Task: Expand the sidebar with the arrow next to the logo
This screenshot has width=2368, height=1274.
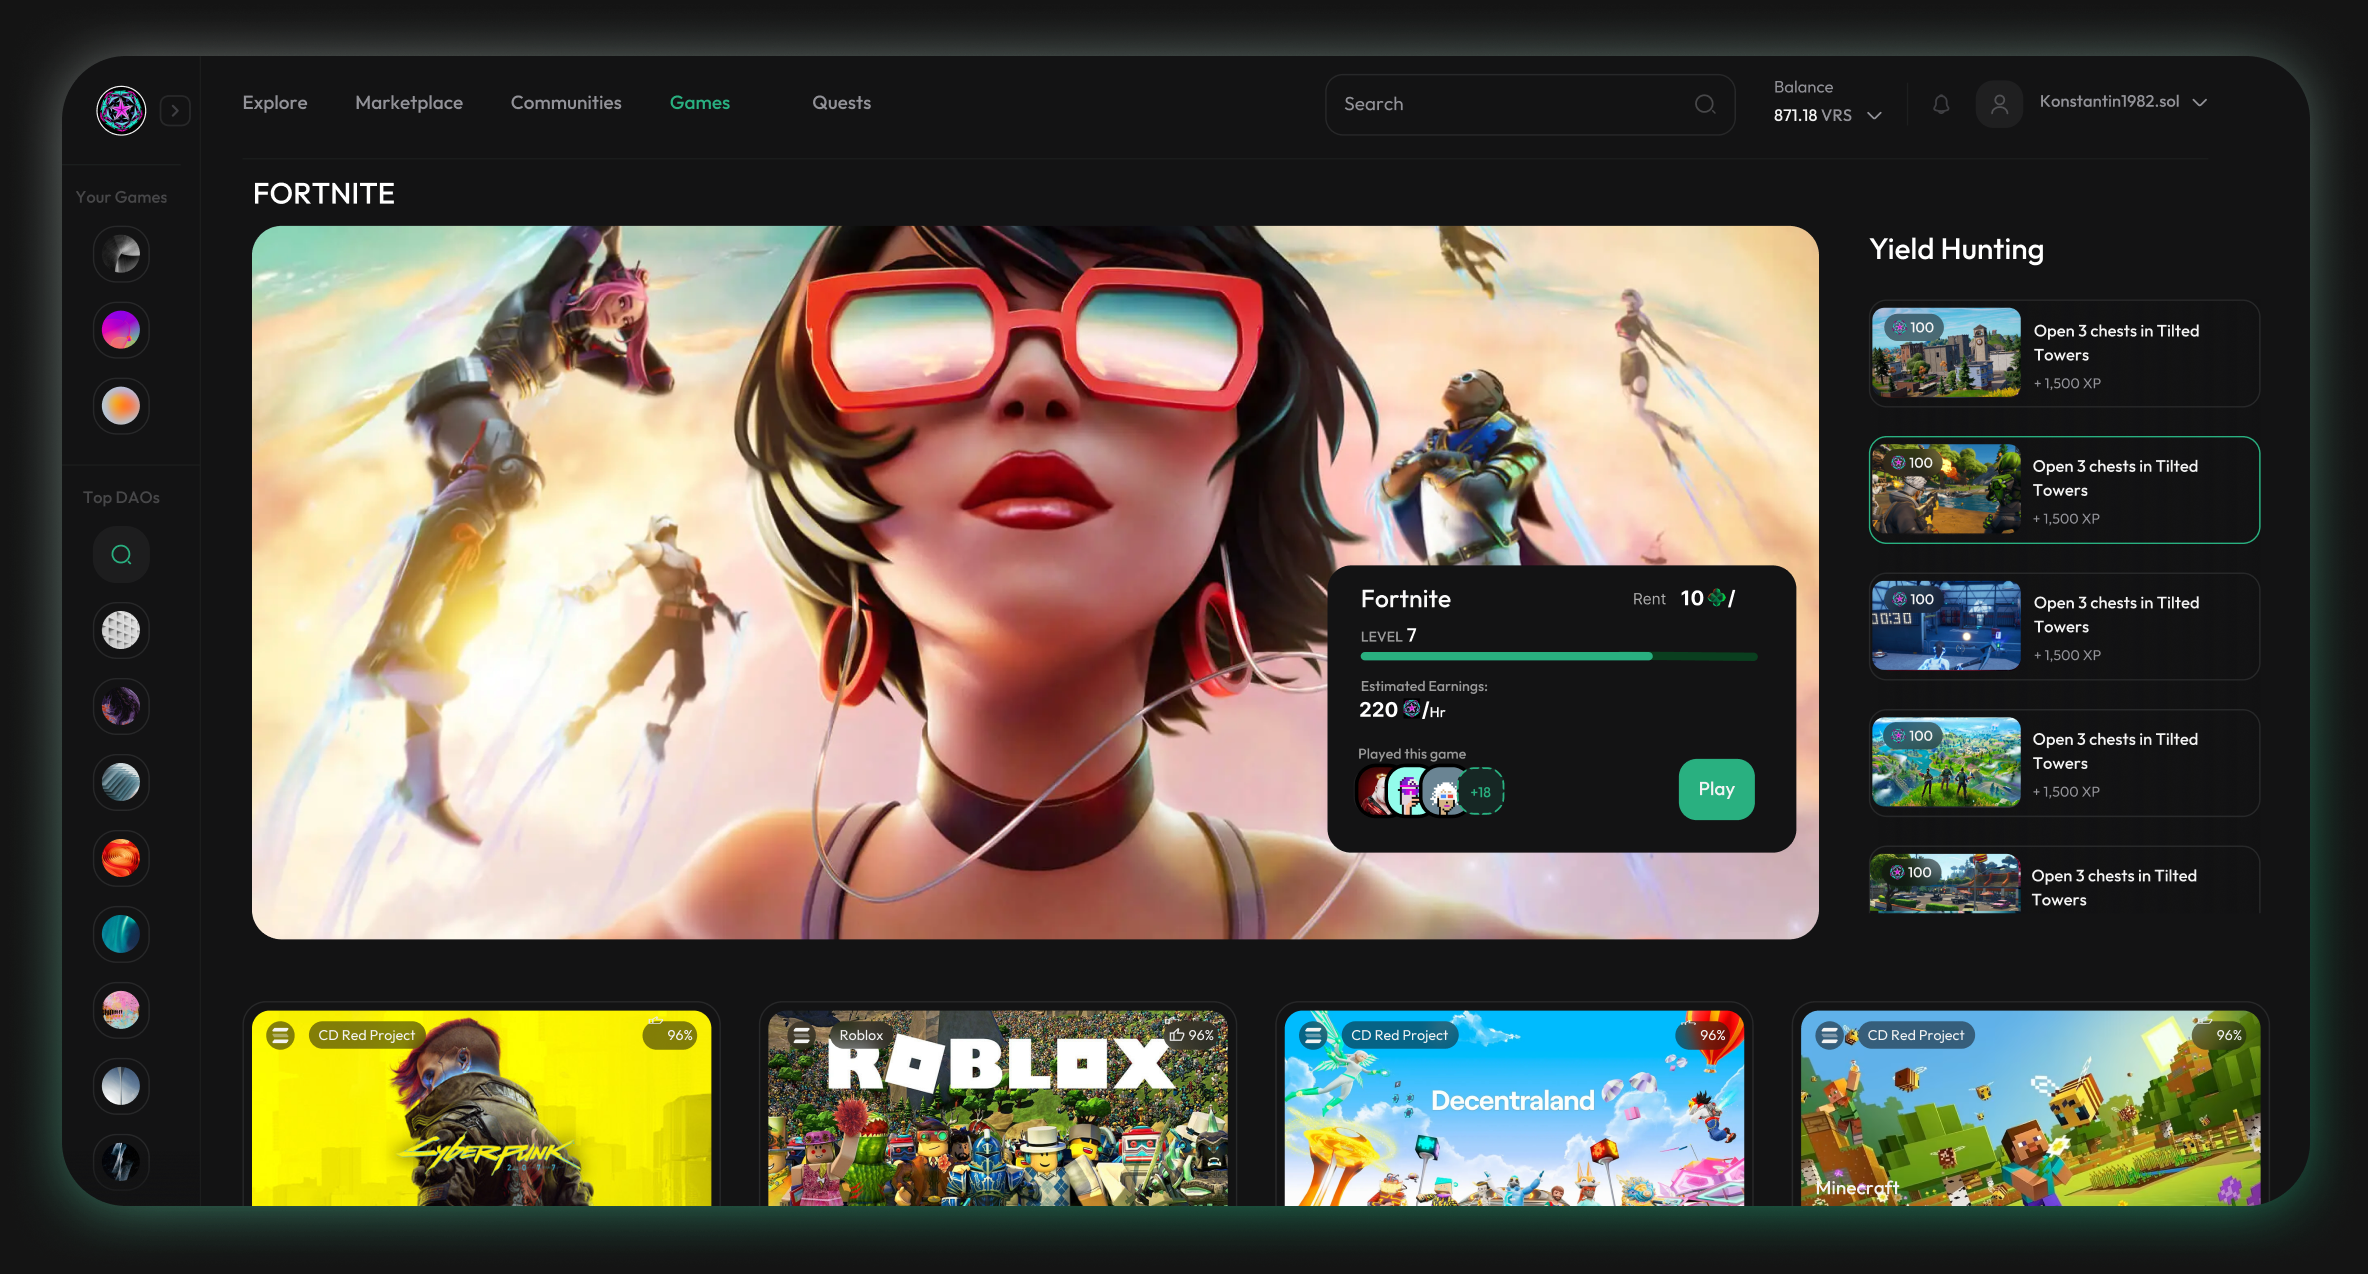Action: [175, 110]
